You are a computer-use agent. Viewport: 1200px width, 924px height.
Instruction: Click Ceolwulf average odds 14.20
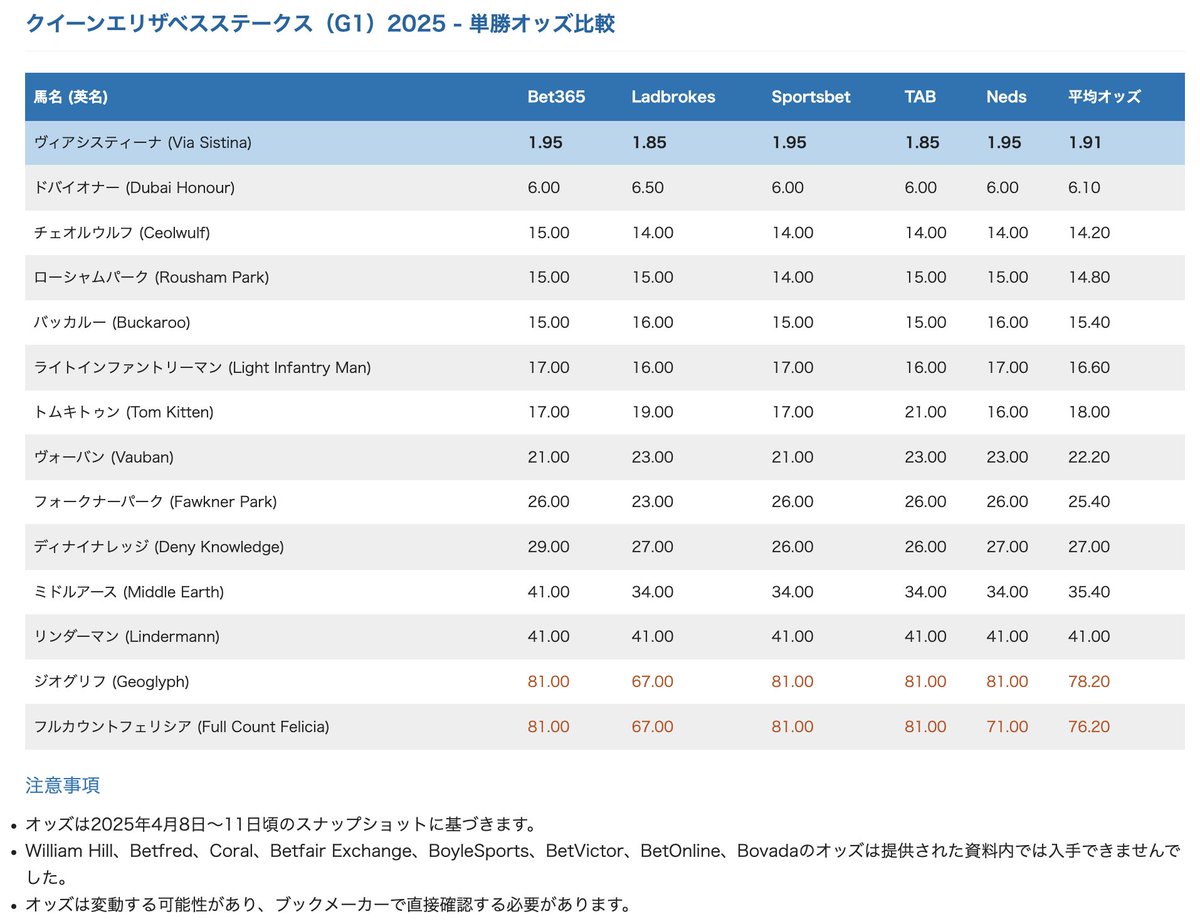pos(1089,232)
